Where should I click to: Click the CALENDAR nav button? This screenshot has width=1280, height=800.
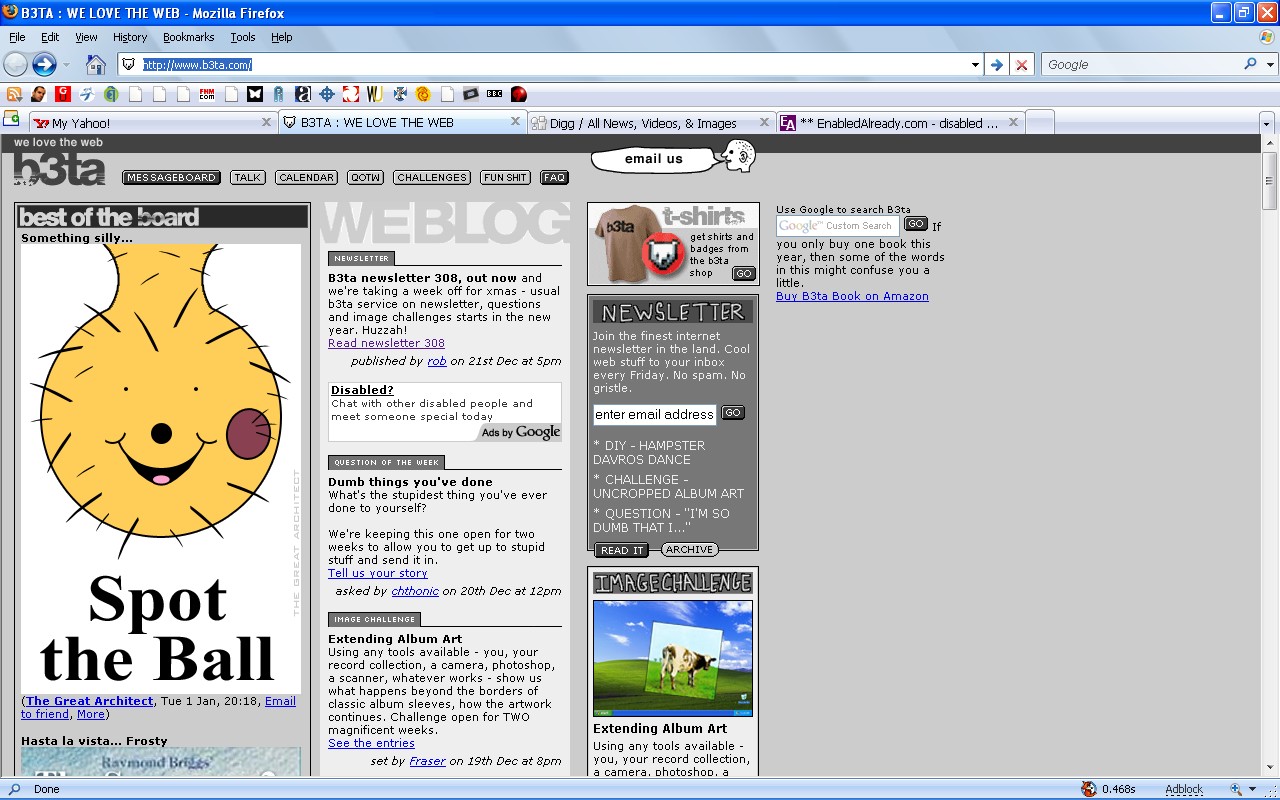306,178
